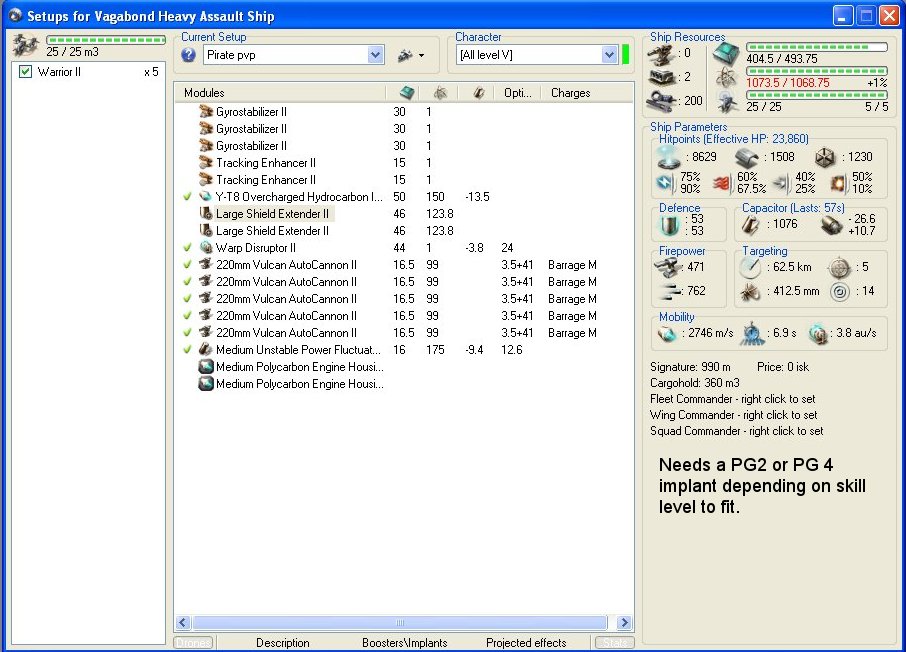Click the armor hitpoints icon showing 1508
906x652 pixels.
(x=746, y=157)
